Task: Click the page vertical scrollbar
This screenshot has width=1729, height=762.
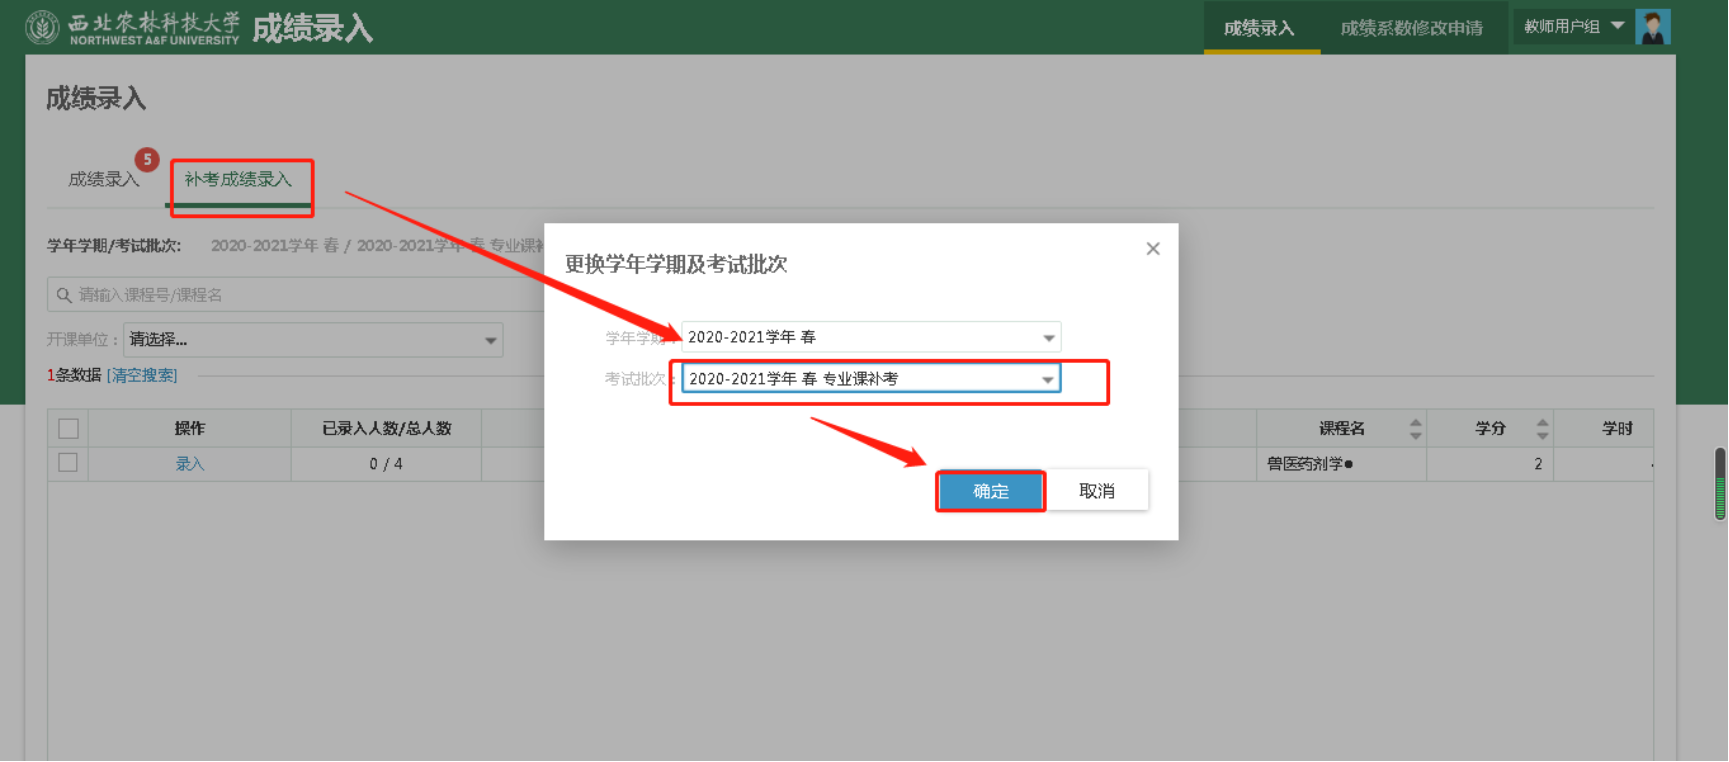Action: [1720, 484]
